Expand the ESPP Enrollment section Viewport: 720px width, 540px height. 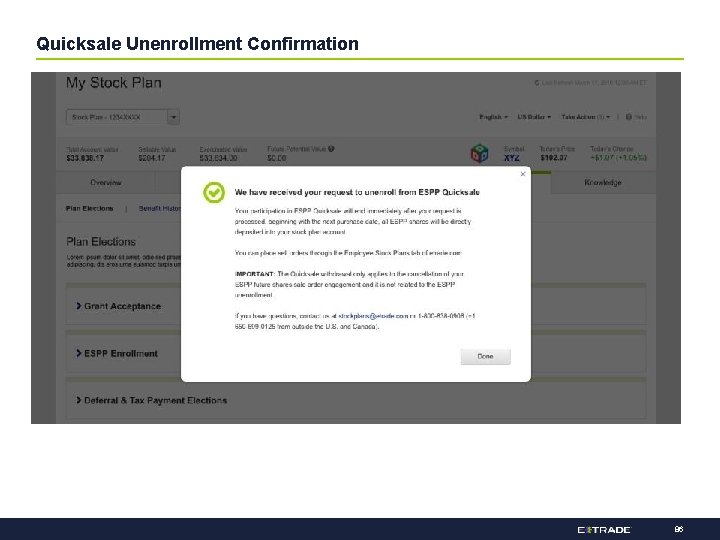[117, 354]
